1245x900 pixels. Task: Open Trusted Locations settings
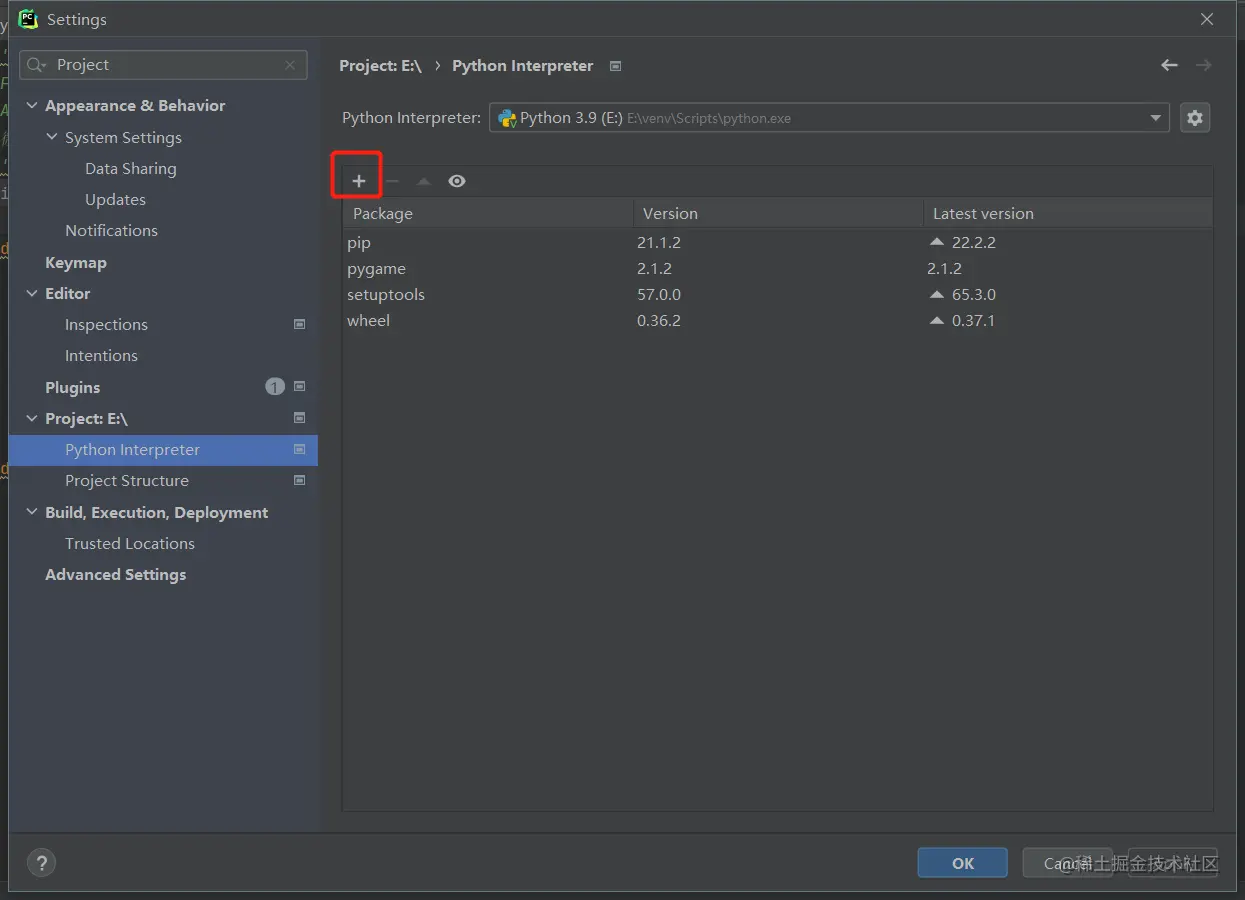tap(130, 544)
